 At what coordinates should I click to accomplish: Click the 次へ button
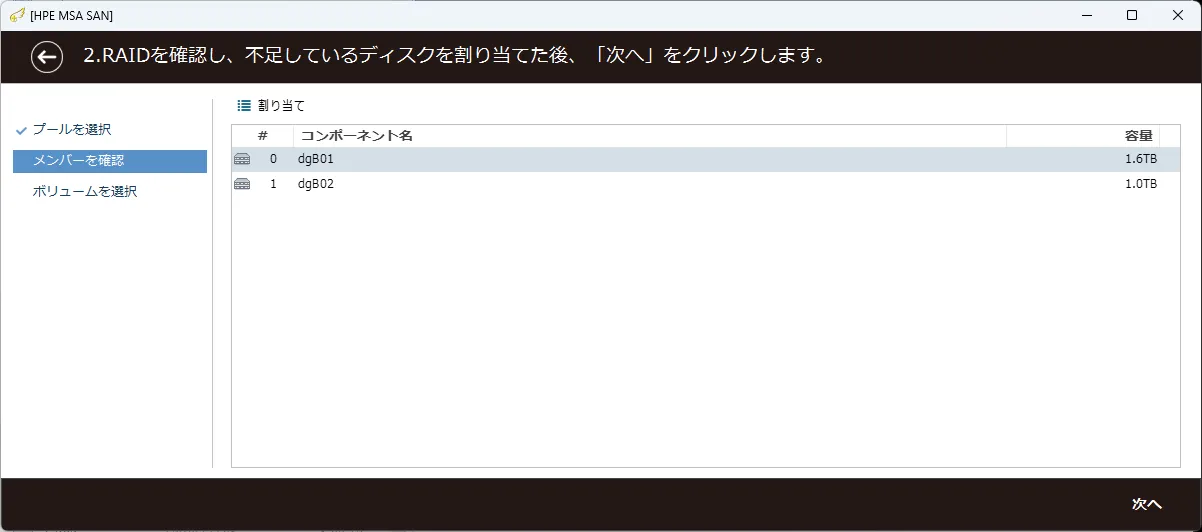1147,504
